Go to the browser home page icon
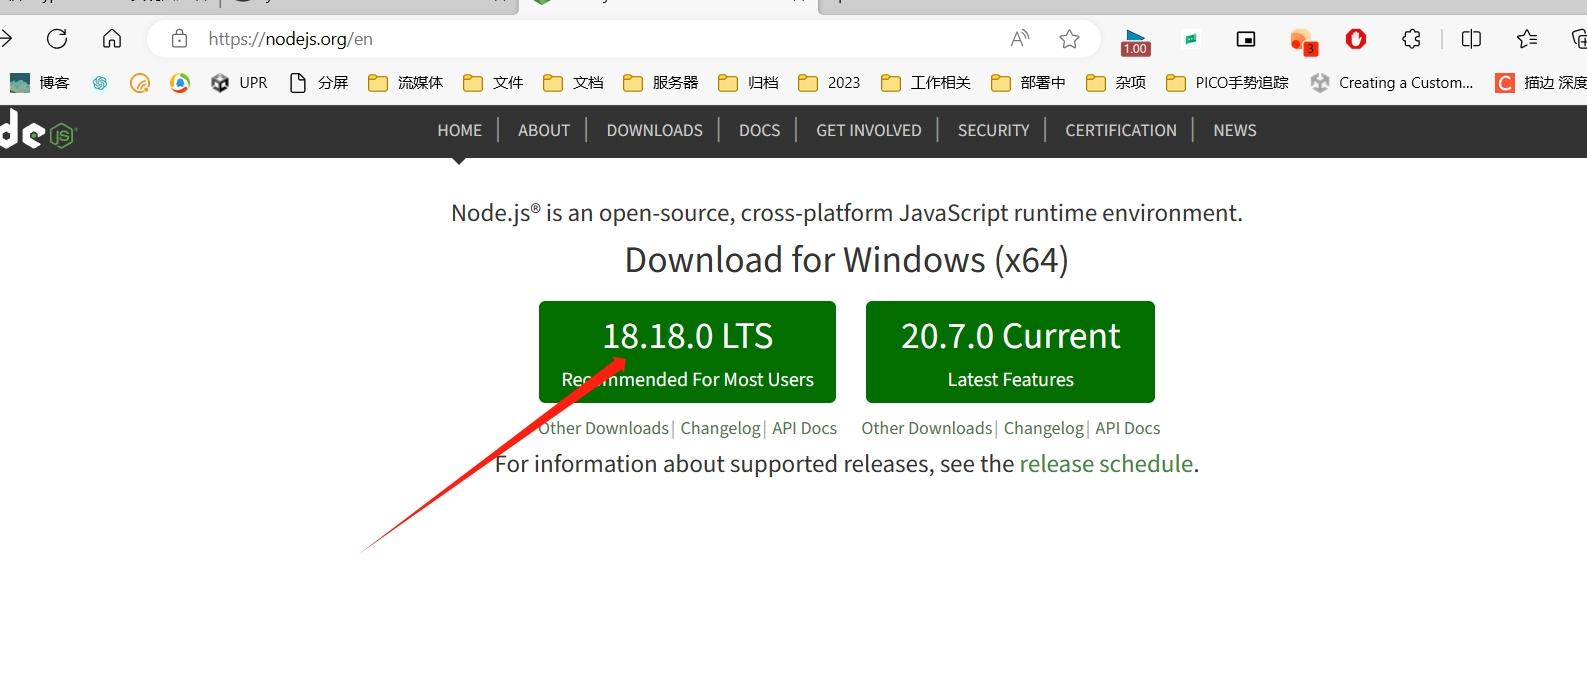 pos(112,39)
